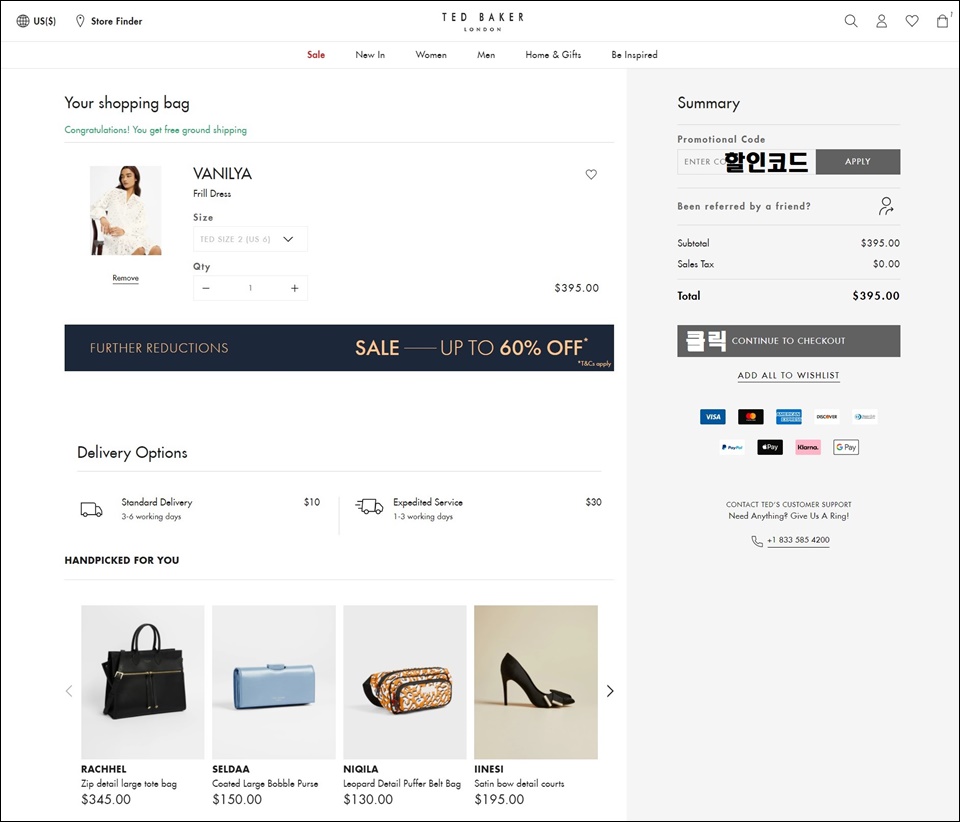Click the PayPal payment icon
The width and height of the screenshot is (960, 822).
tap(732, 447)
